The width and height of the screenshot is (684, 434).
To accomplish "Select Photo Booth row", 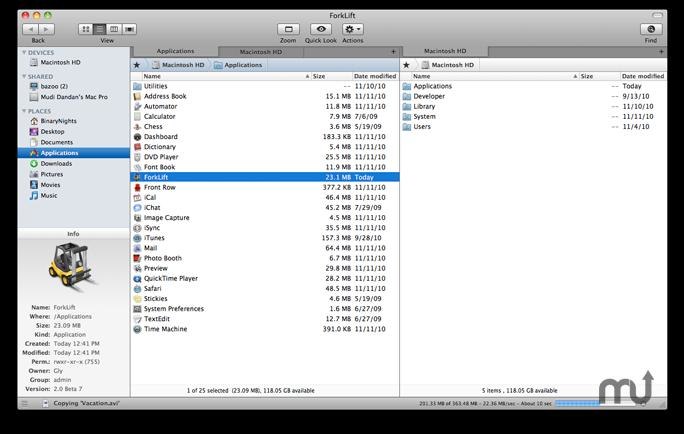I will [x=265, y=258].
